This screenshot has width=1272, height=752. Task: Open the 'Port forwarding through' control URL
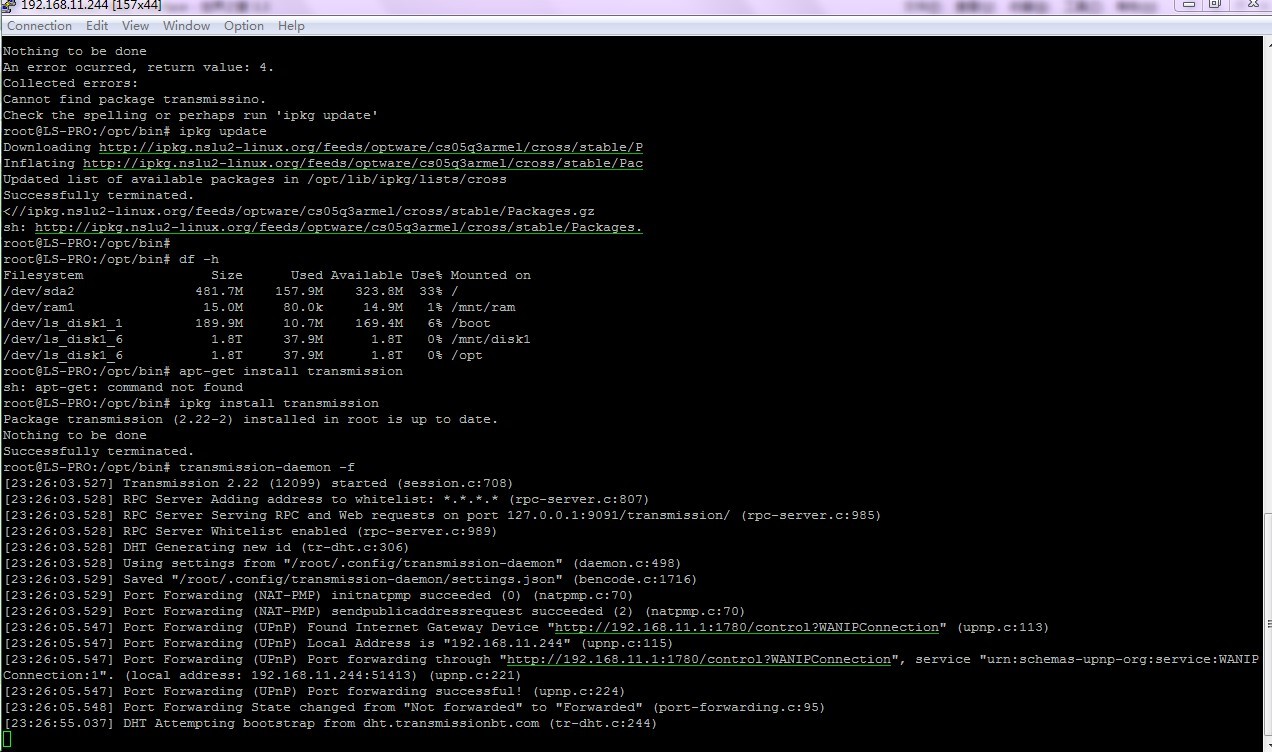point(699,660)
